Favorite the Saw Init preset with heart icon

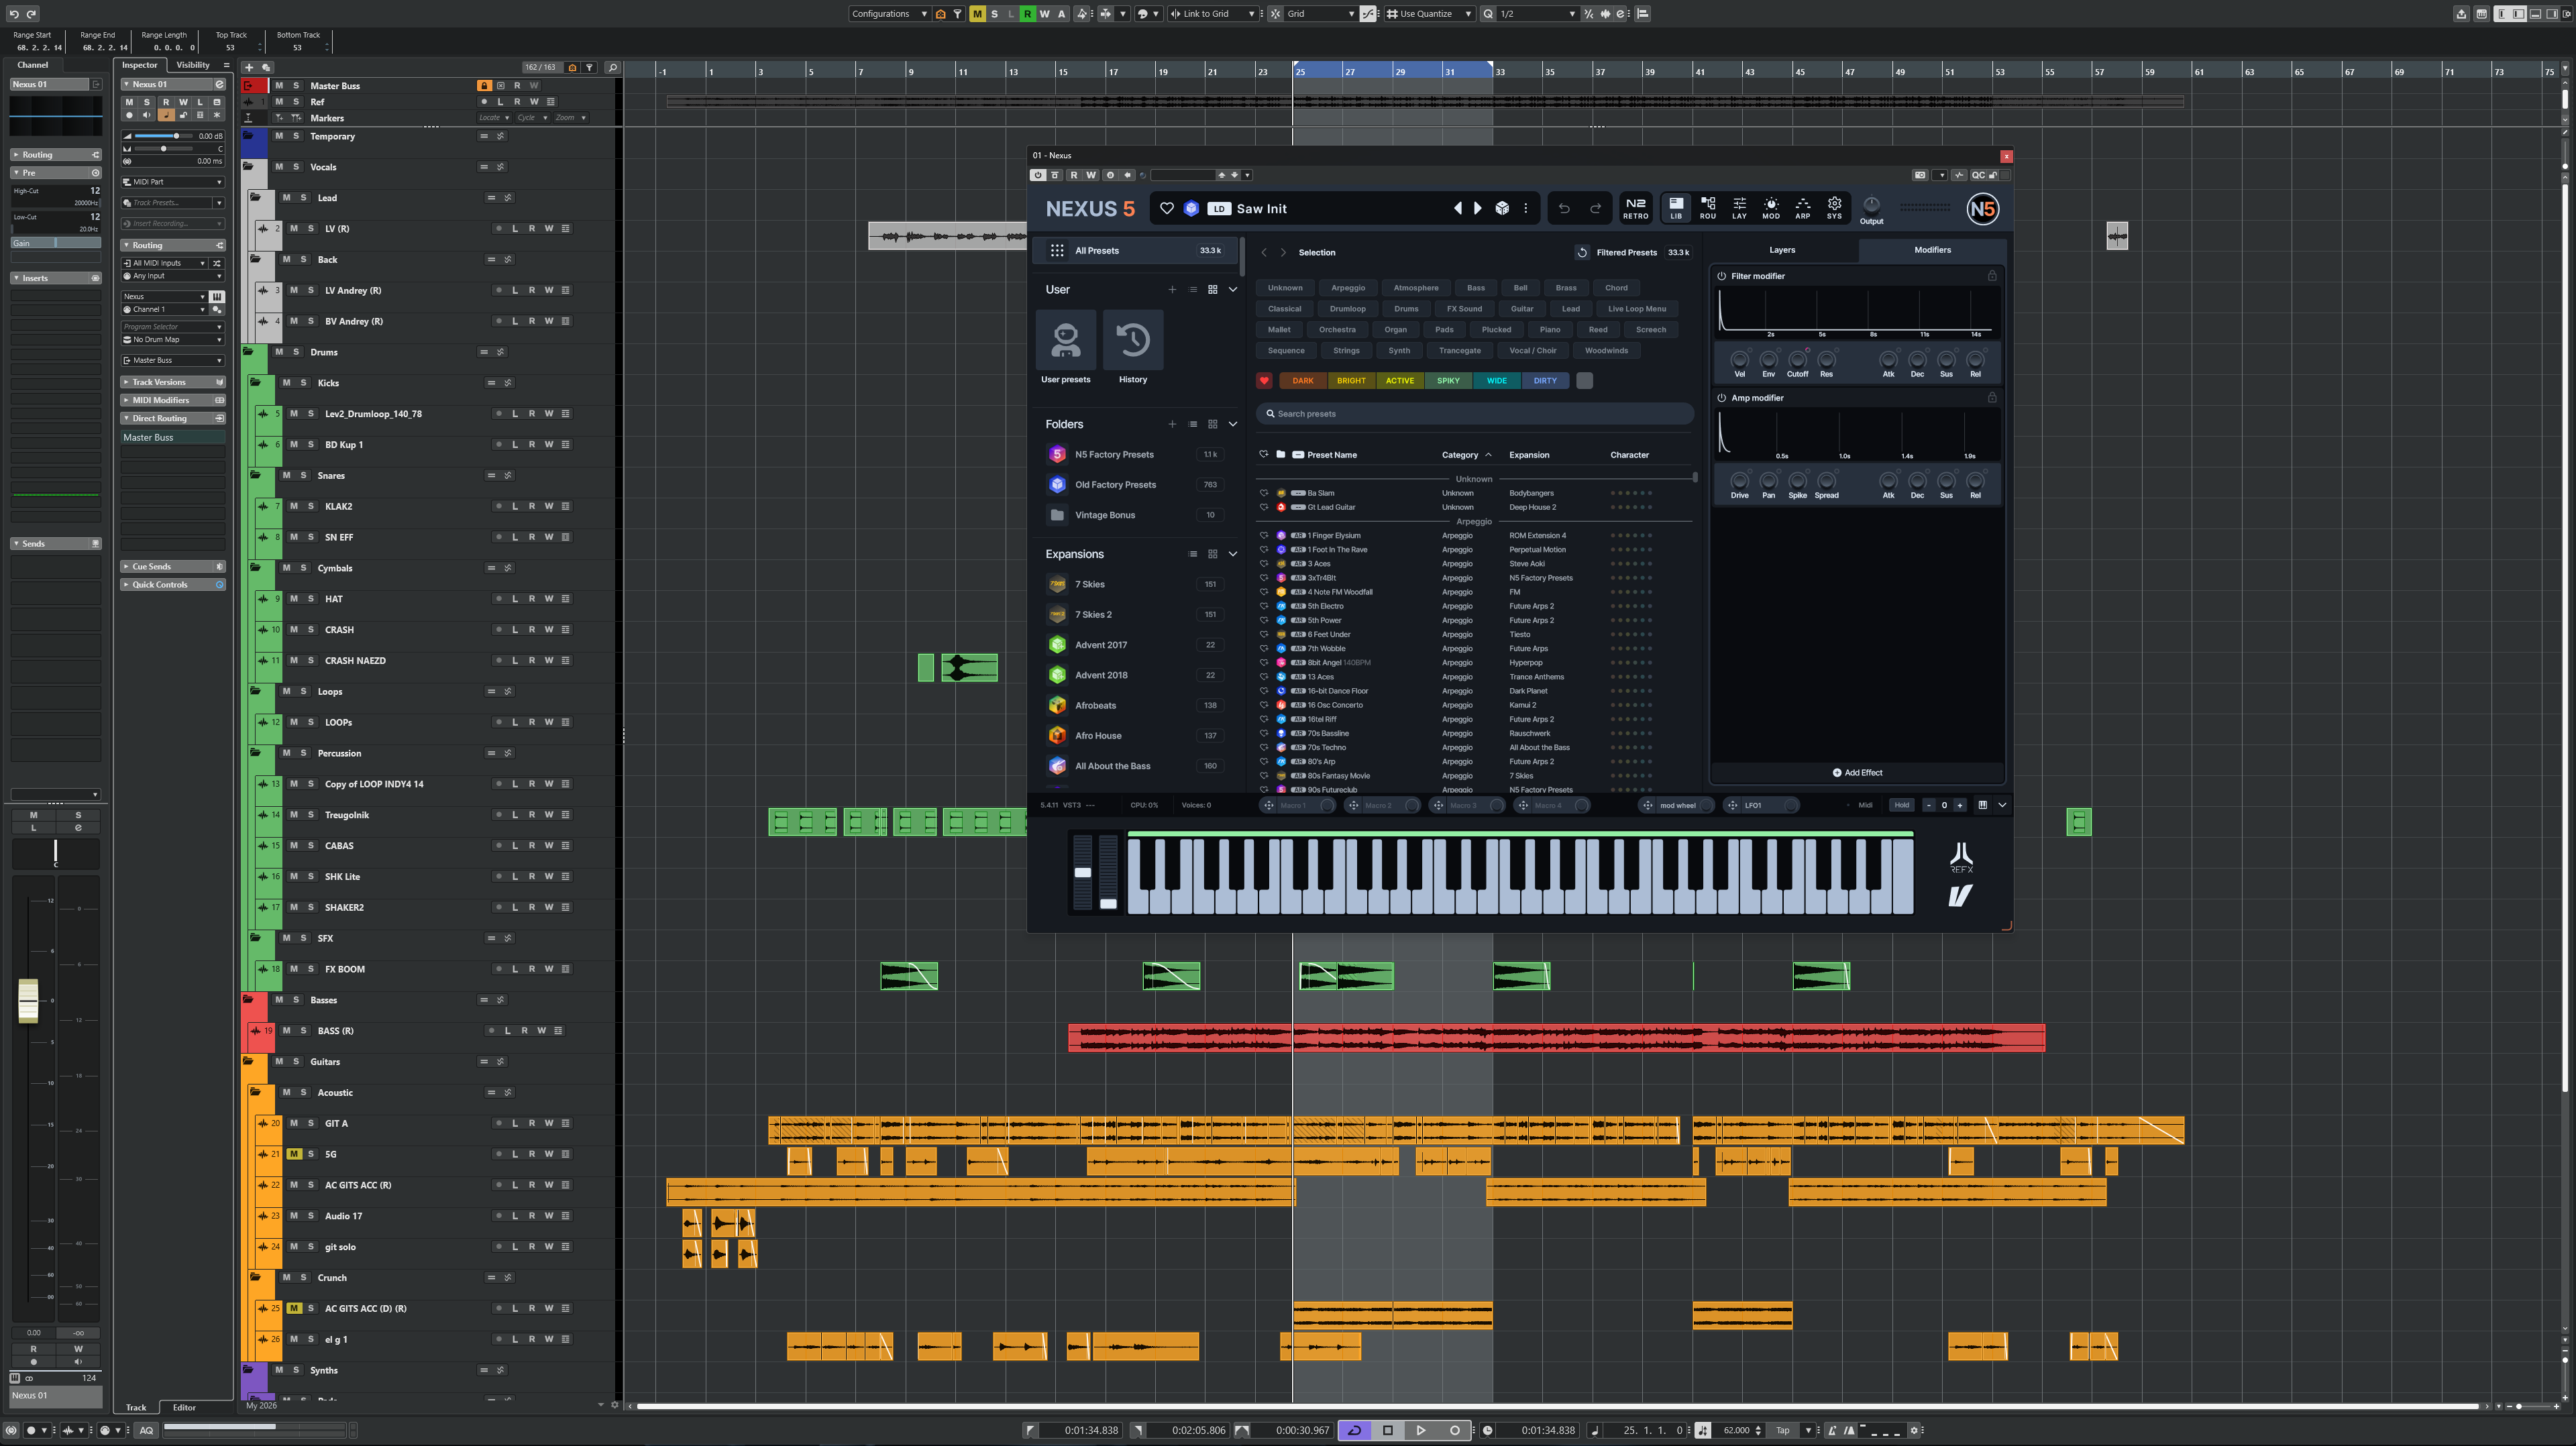pos(1166,208)
